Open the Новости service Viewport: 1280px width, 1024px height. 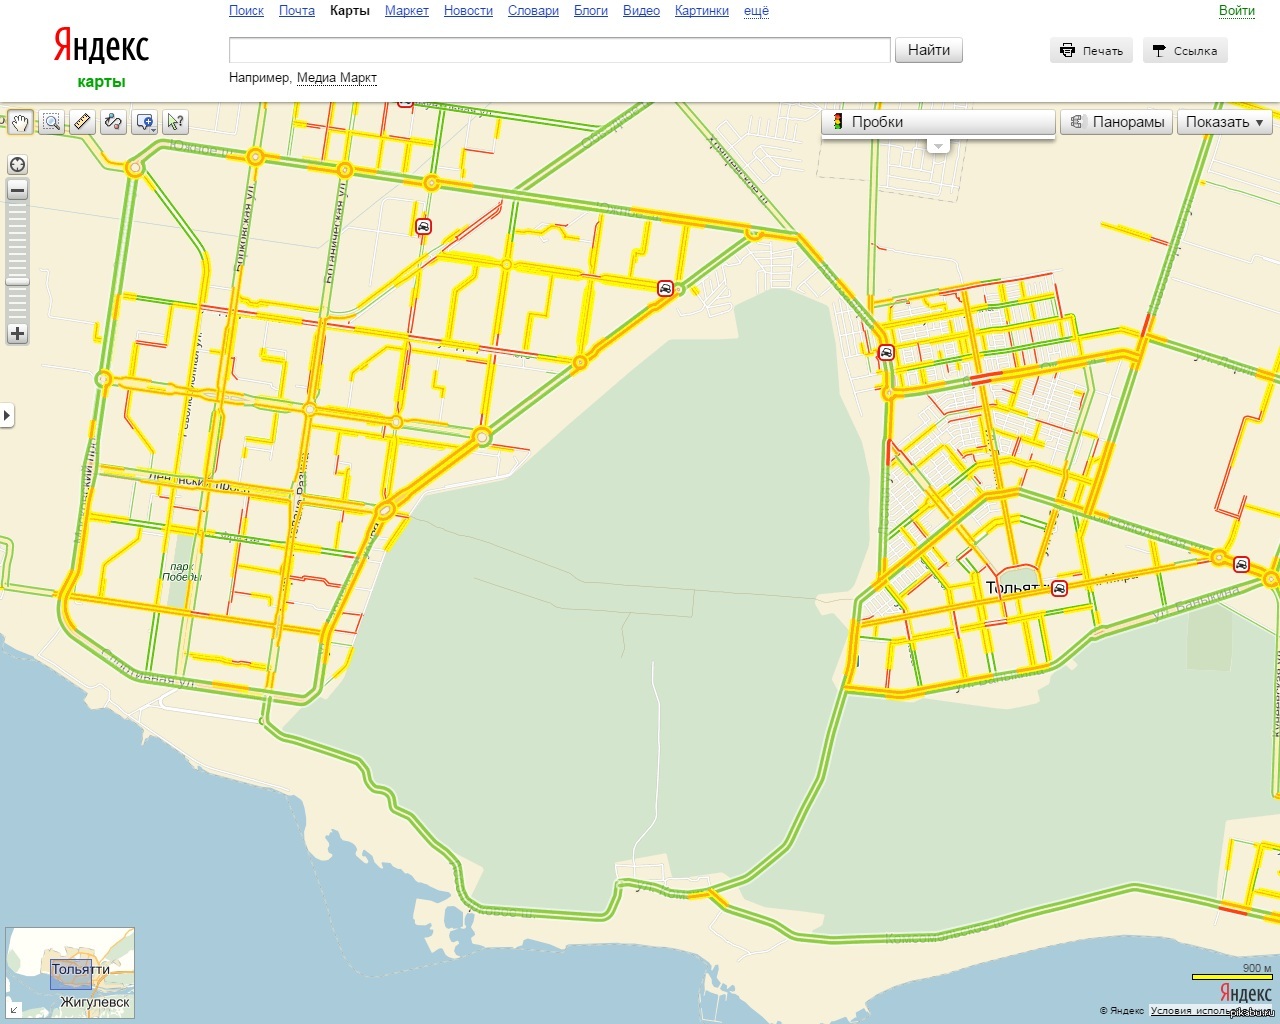coord(468,11)
